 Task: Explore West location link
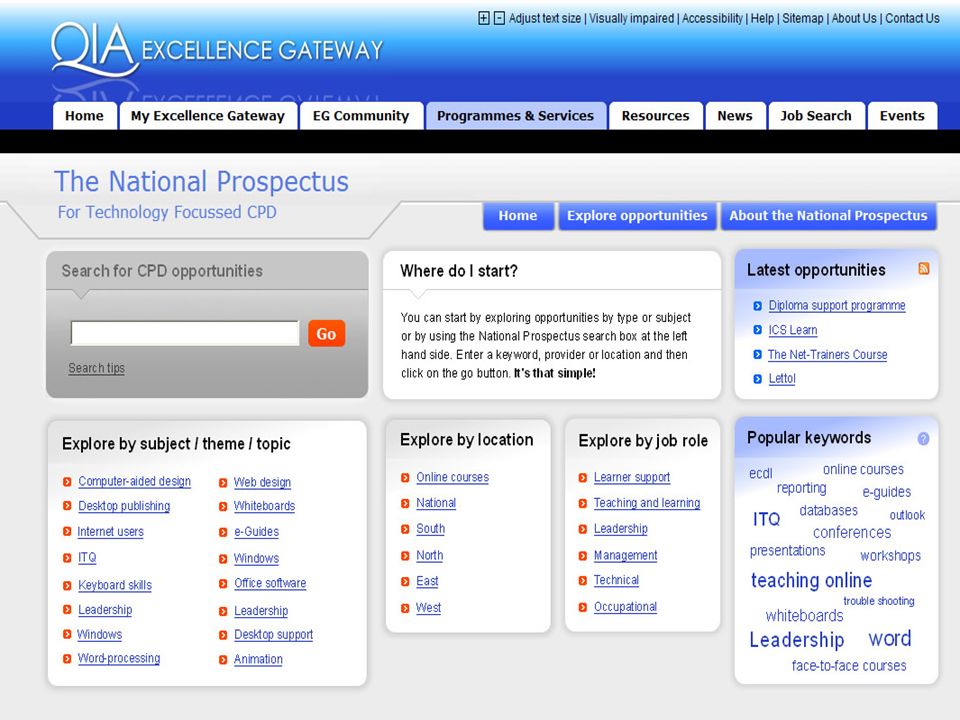[429, 608]
